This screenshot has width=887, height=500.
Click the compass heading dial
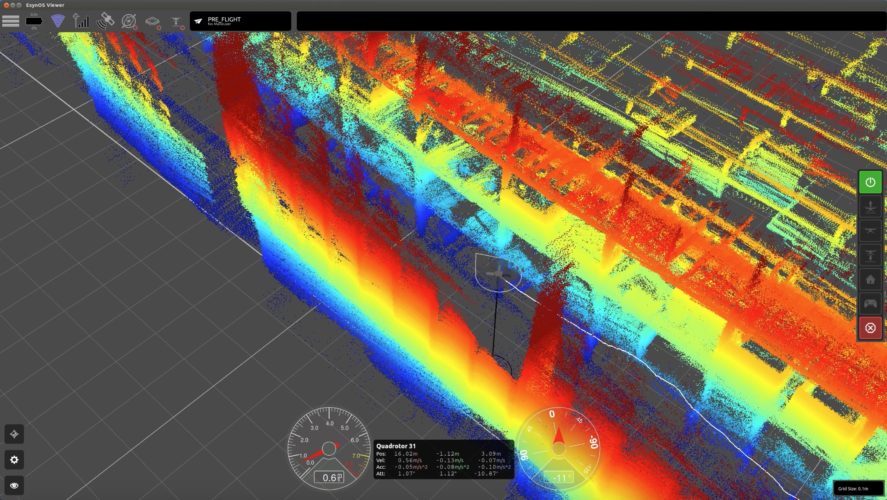(x=558, y=449)
